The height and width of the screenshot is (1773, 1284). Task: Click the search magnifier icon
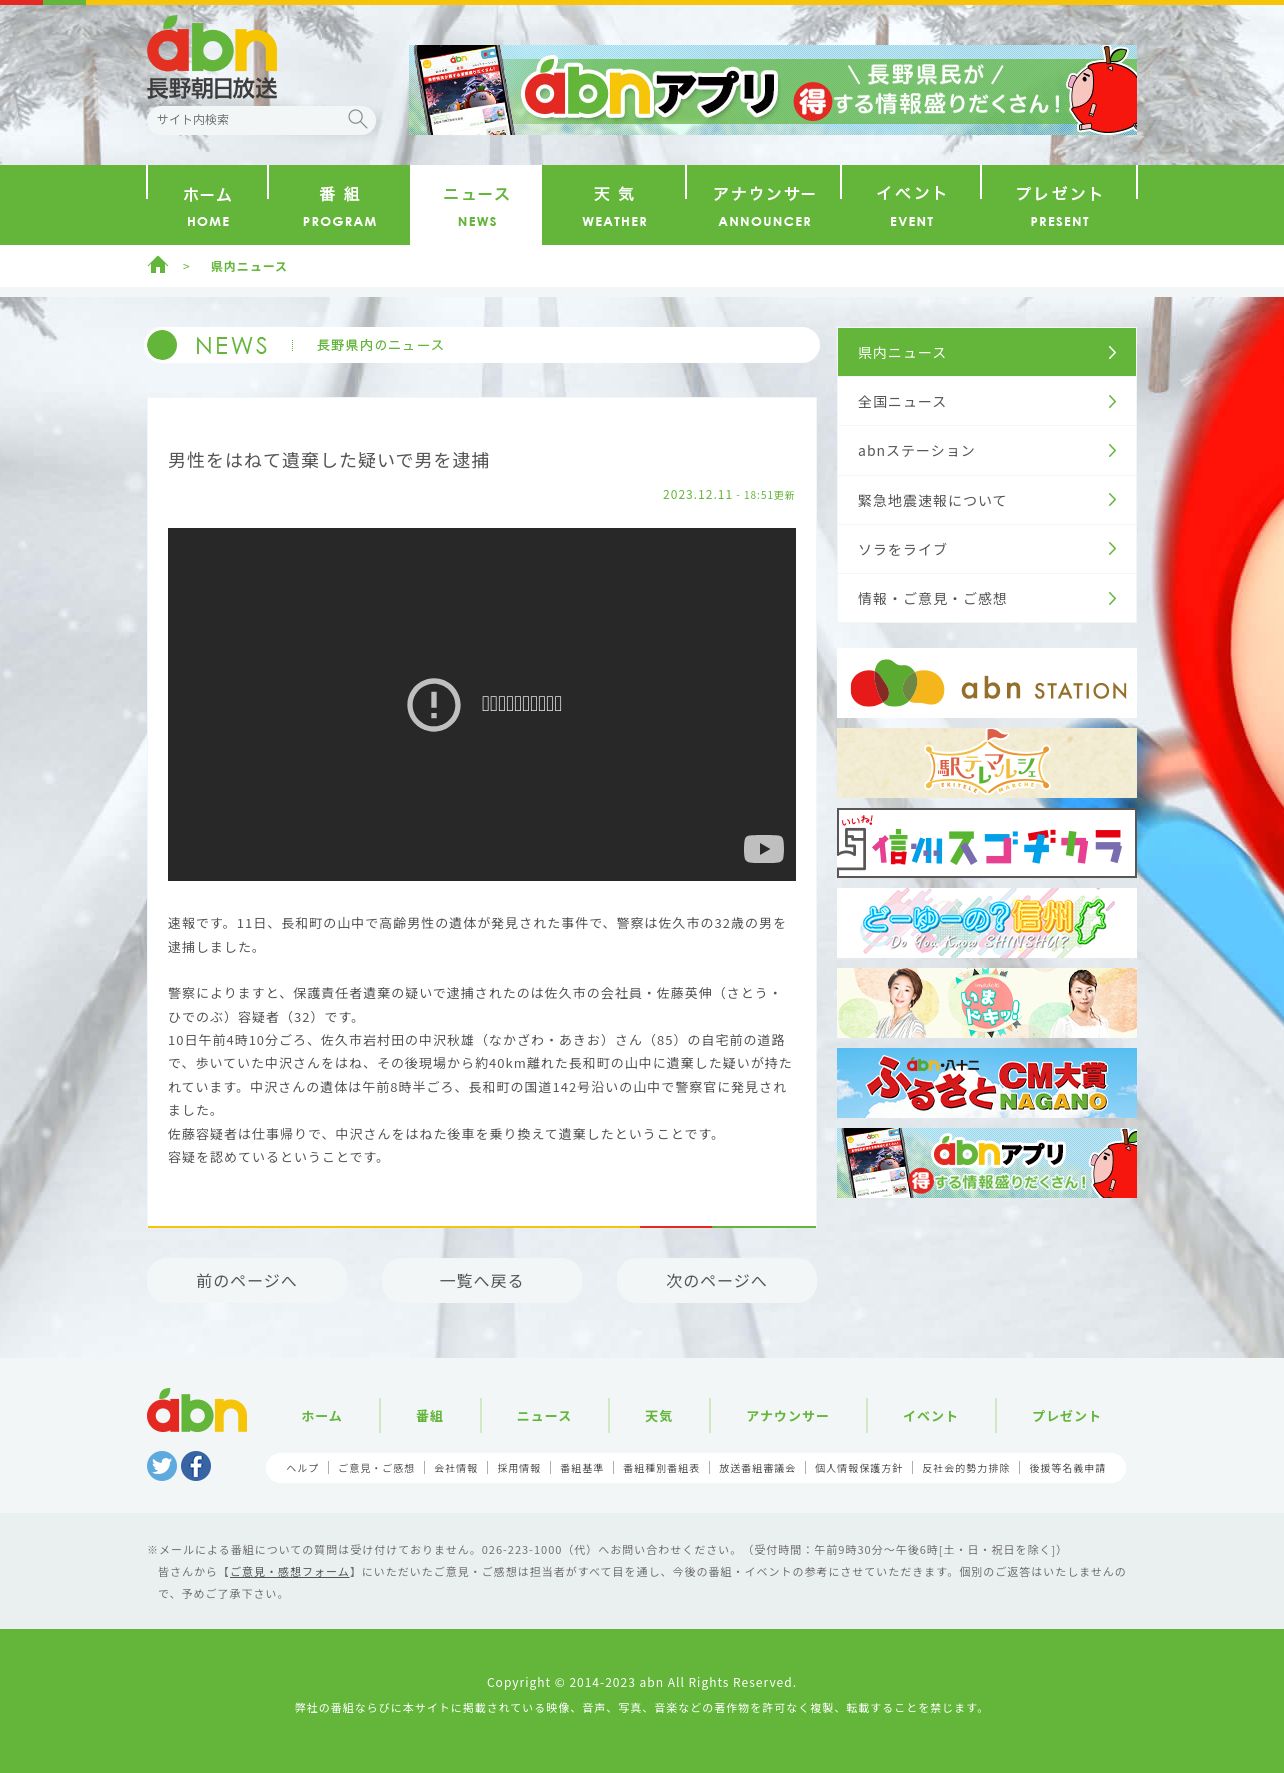click(357, 119)
